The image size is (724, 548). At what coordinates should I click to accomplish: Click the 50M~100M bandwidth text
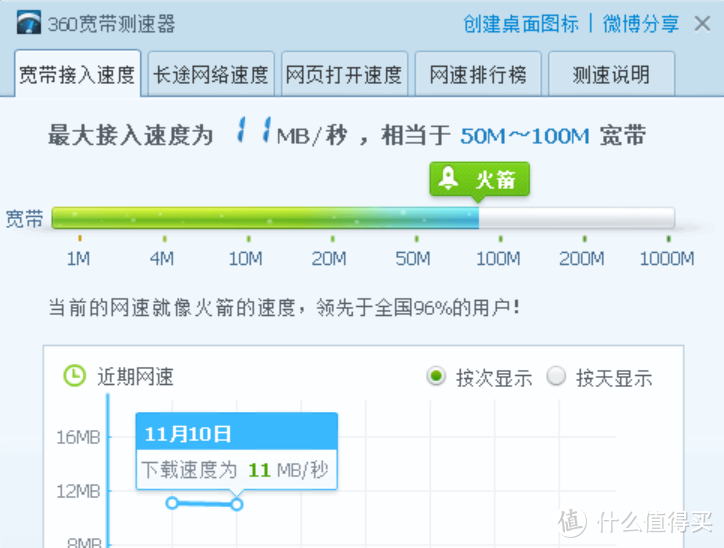[524, 136]
